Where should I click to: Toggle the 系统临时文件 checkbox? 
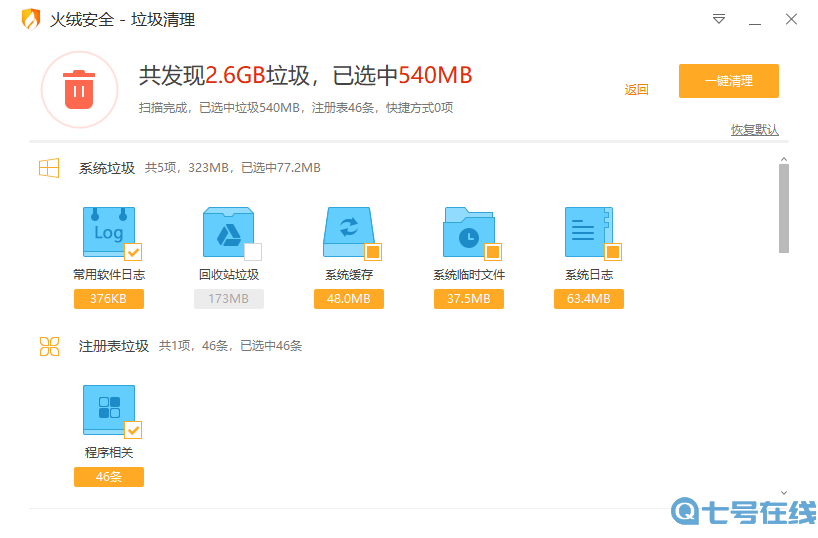click(493, 252)
